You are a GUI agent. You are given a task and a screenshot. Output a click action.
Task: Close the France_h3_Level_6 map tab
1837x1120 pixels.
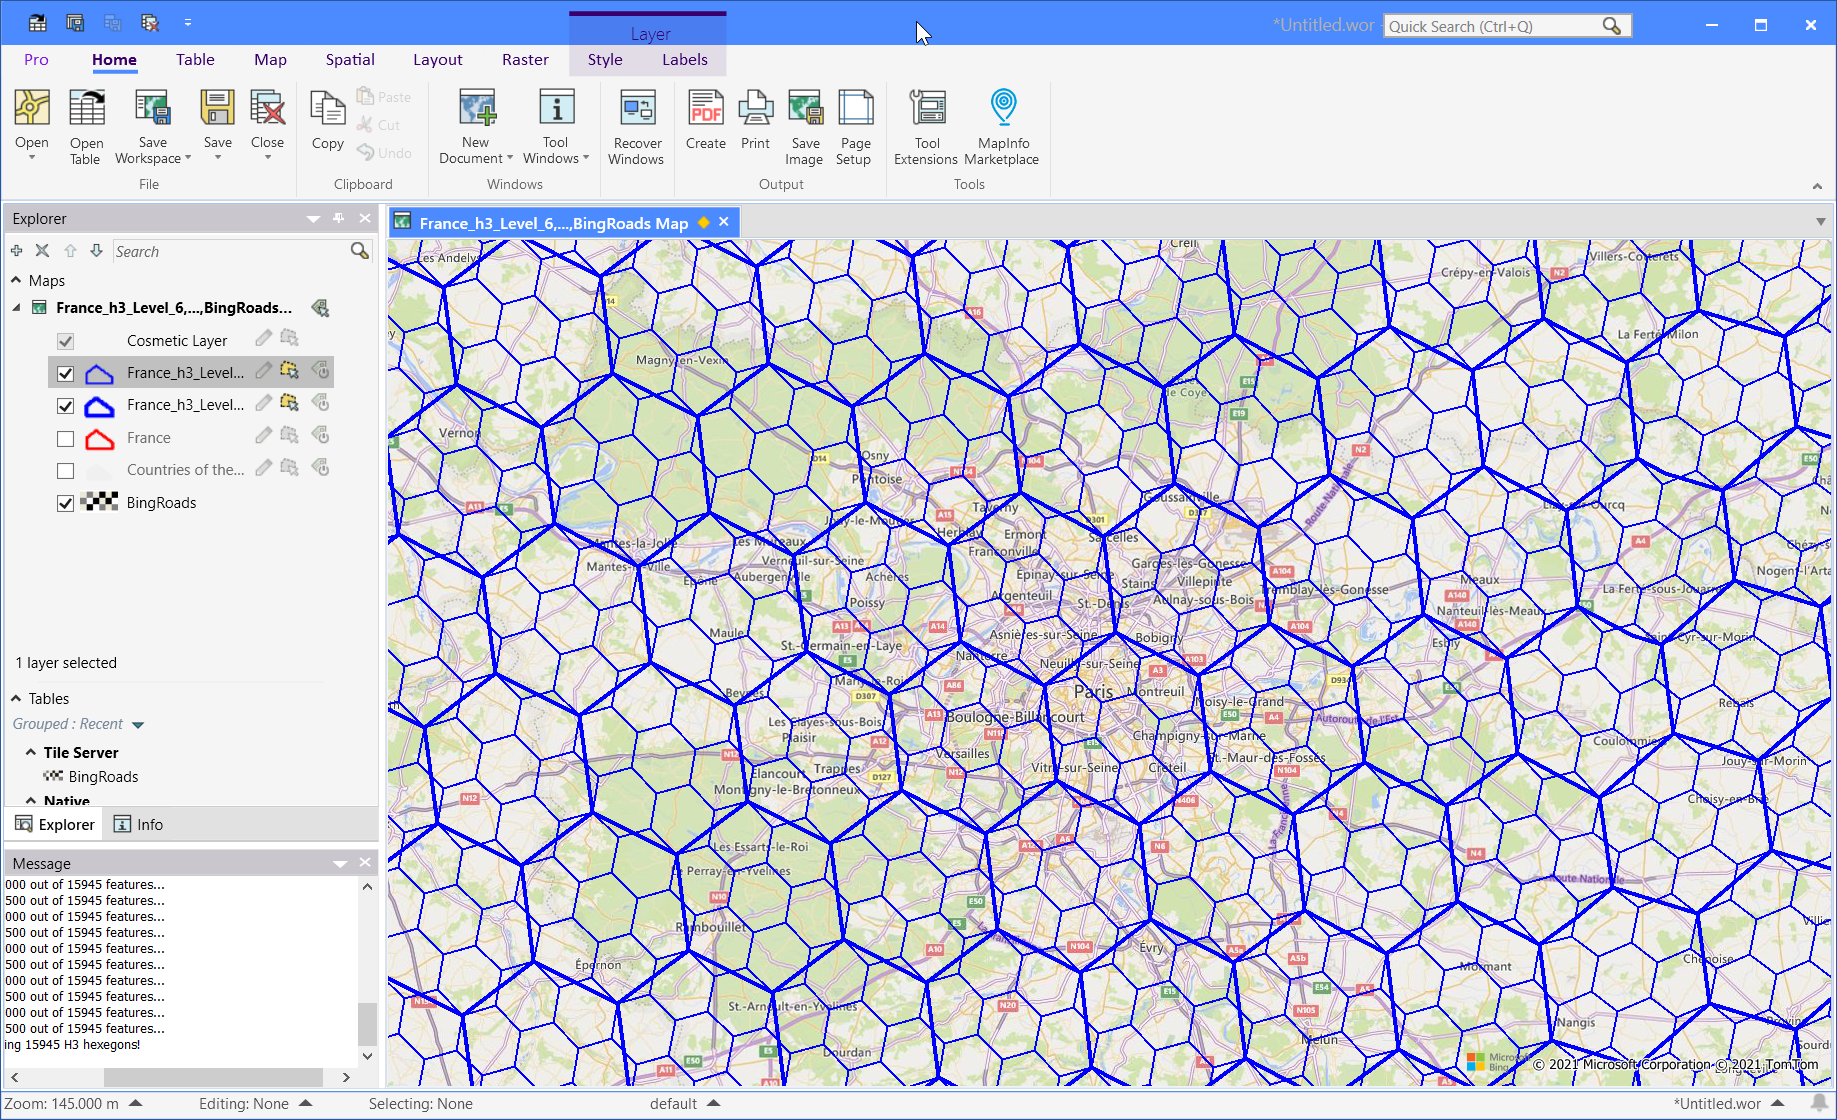pos(724,222)
